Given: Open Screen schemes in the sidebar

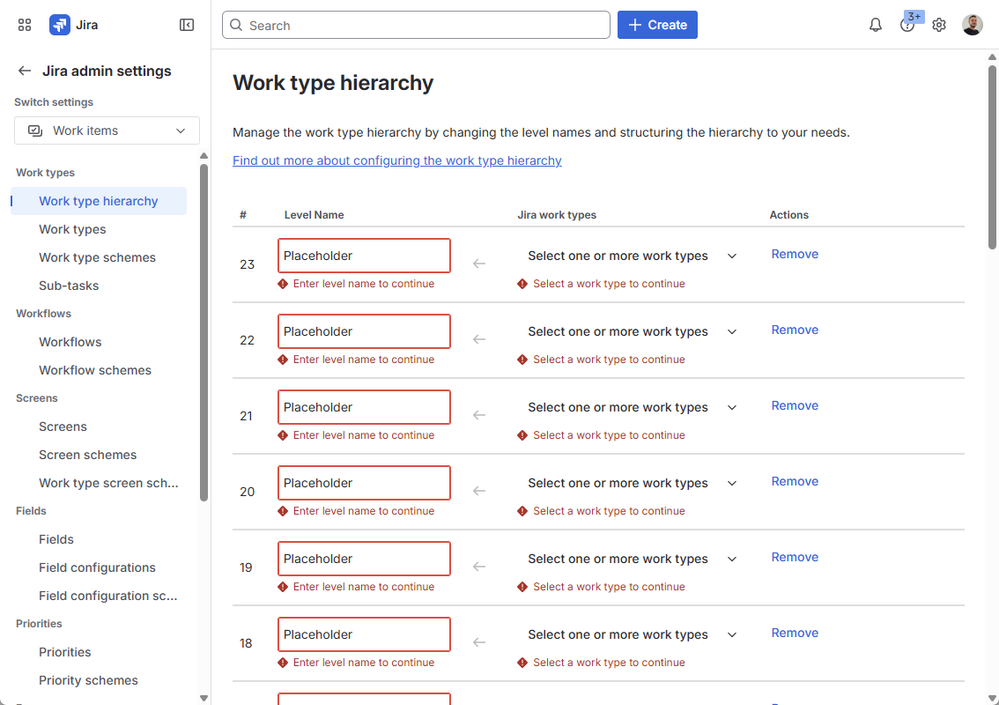Looking at the screenshot, I should [88, 455].
